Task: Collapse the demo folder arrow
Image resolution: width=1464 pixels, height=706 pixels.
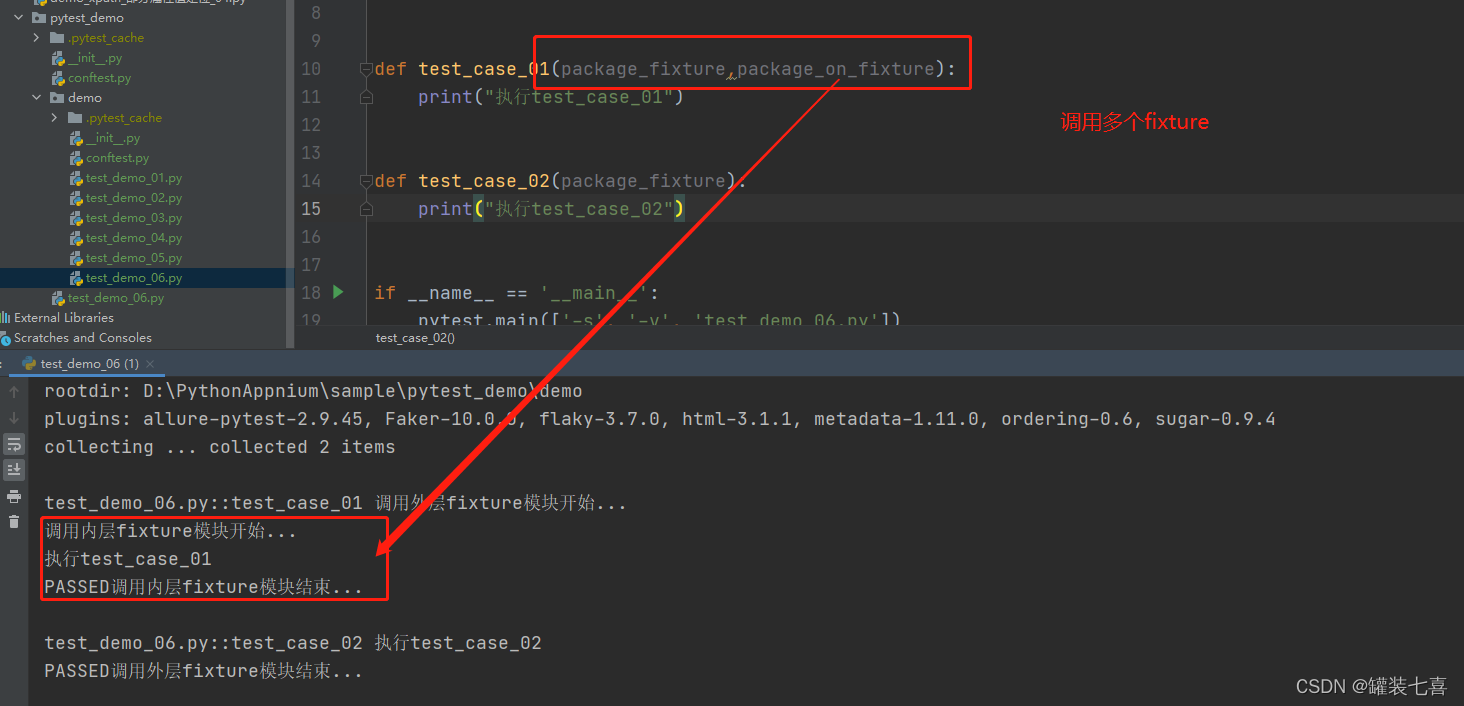Action: click(x=36, y=97)
